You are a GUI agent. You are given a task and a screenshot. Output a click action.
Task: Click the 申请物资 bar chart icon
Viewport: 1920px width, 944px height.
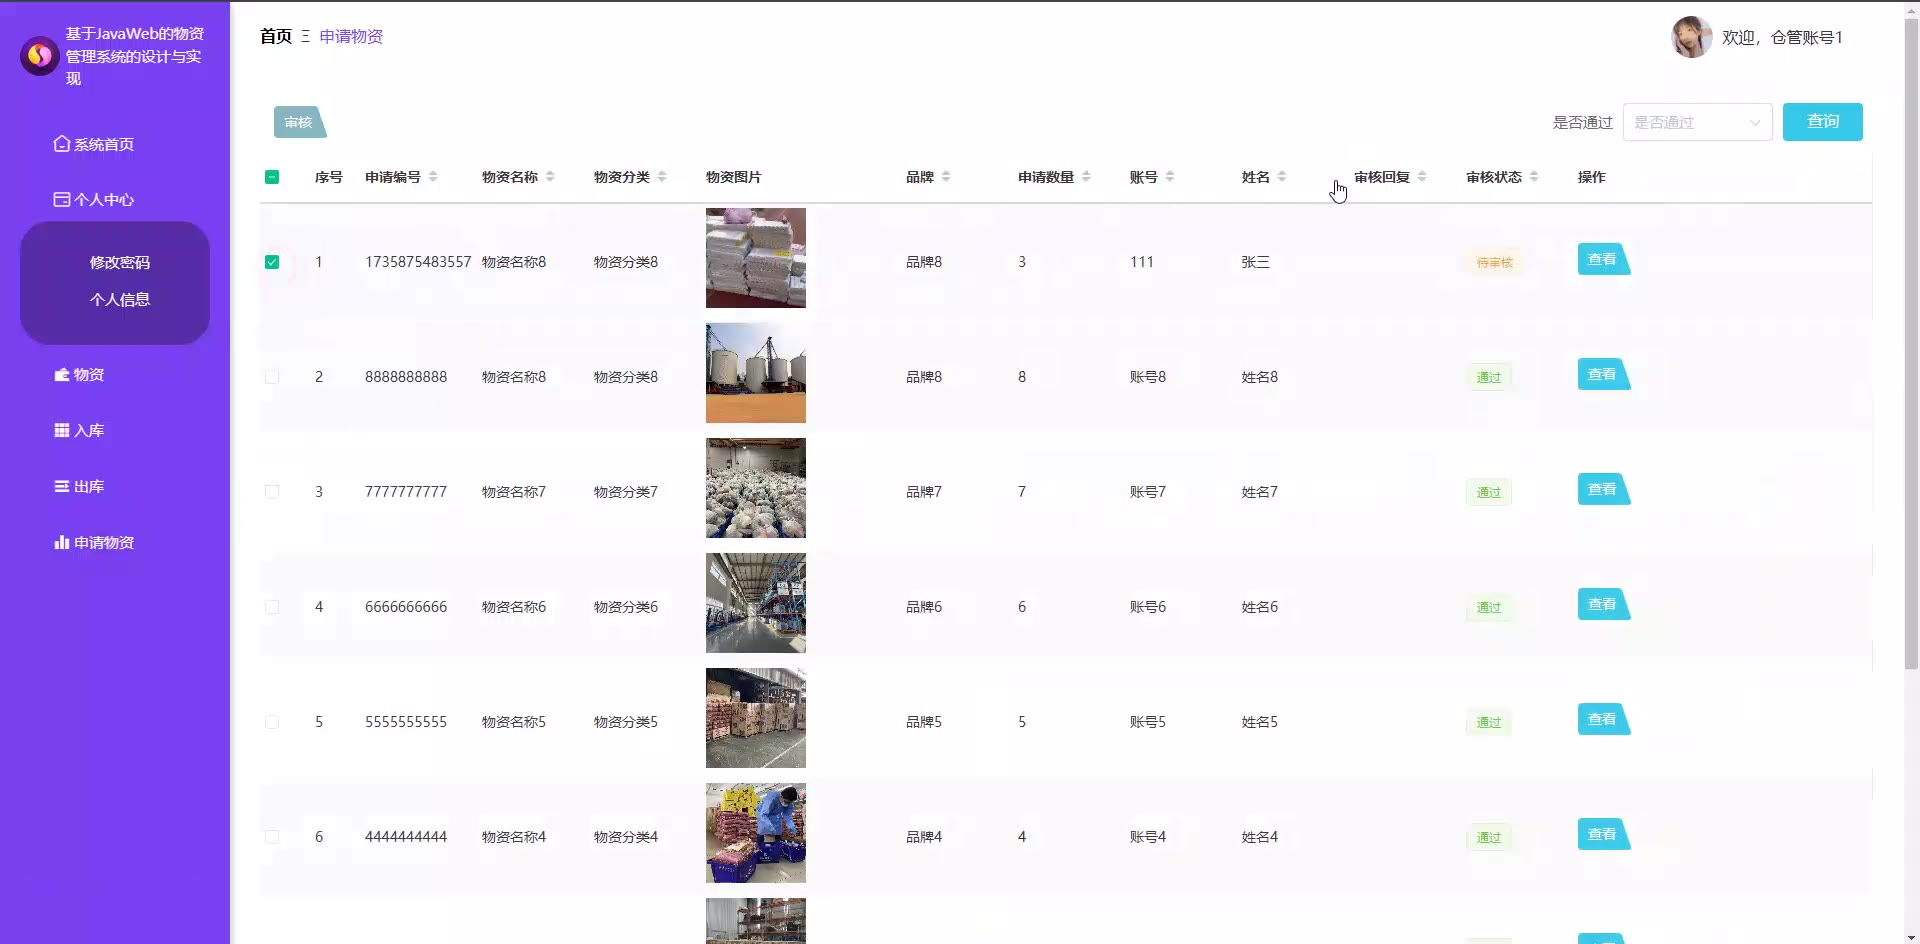pyautogui.click(x=62, y=542)
